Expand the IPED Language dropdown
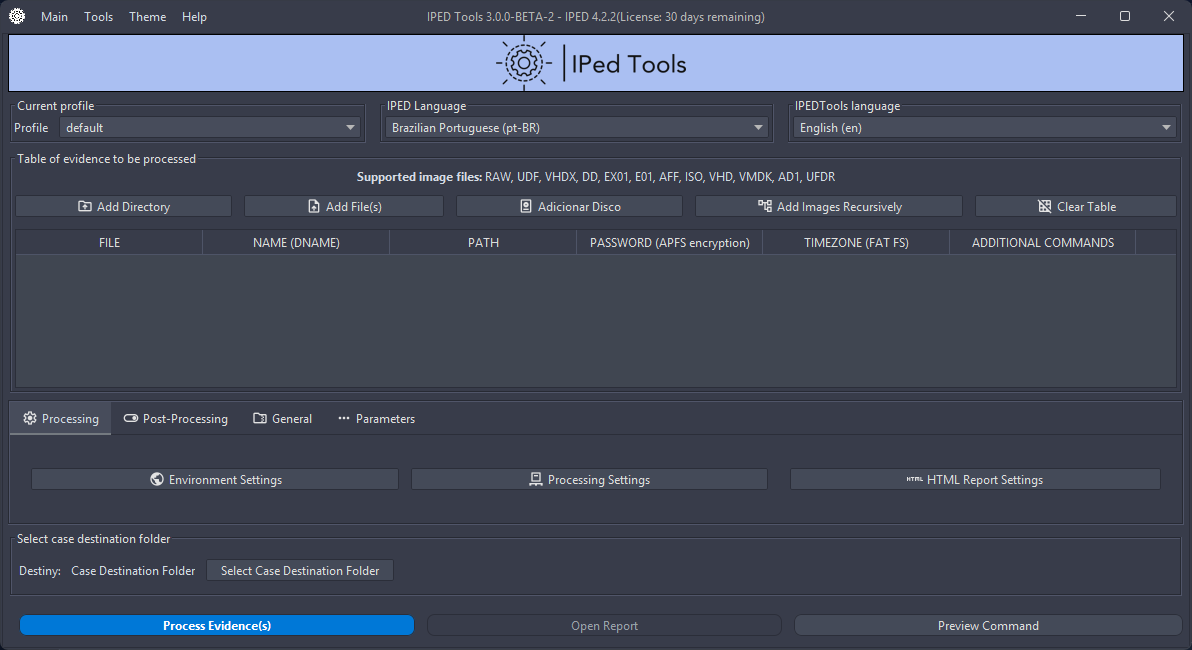Screen dimensions: 1192x650 (x=577, y=128)
